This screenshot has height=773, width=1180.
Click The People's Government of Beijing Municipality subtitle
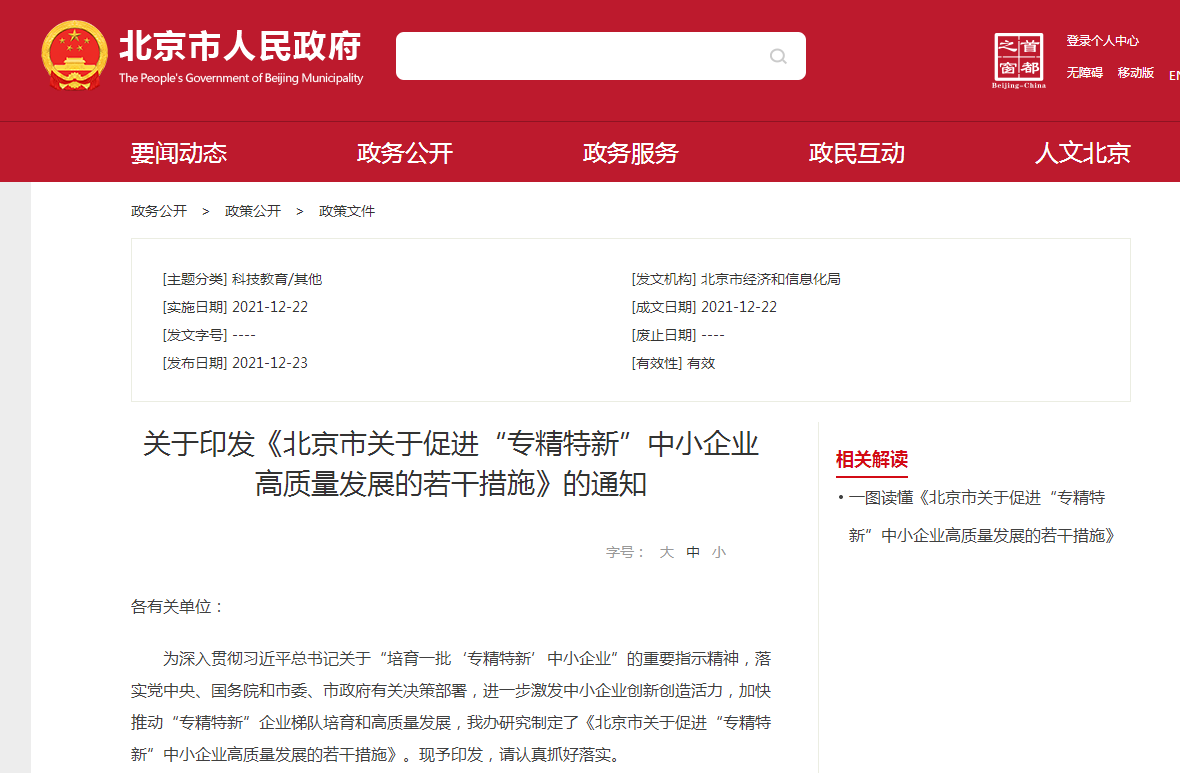point(241,78)
